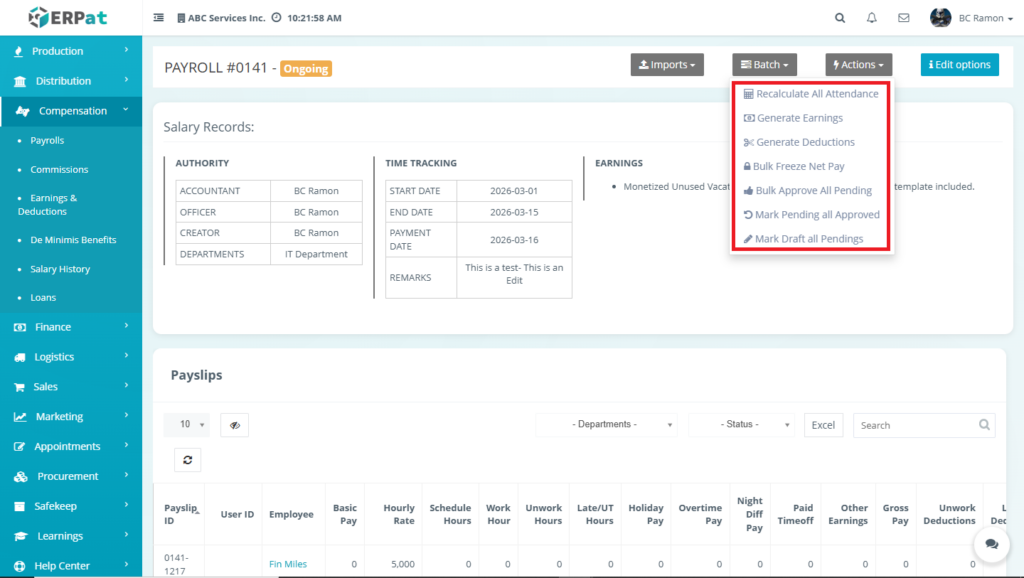Viewport: 1024px width, 578px height.
Task: Open the page size dropdown showing 10
Action: point(187,425)
